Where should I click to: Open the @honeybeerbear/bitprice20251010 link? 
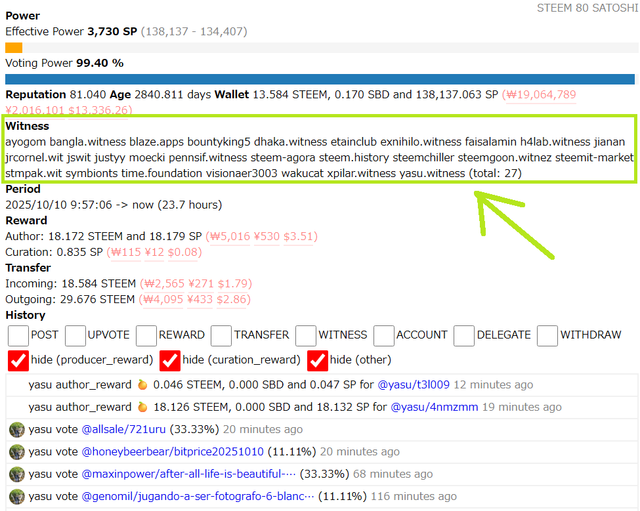173,452
